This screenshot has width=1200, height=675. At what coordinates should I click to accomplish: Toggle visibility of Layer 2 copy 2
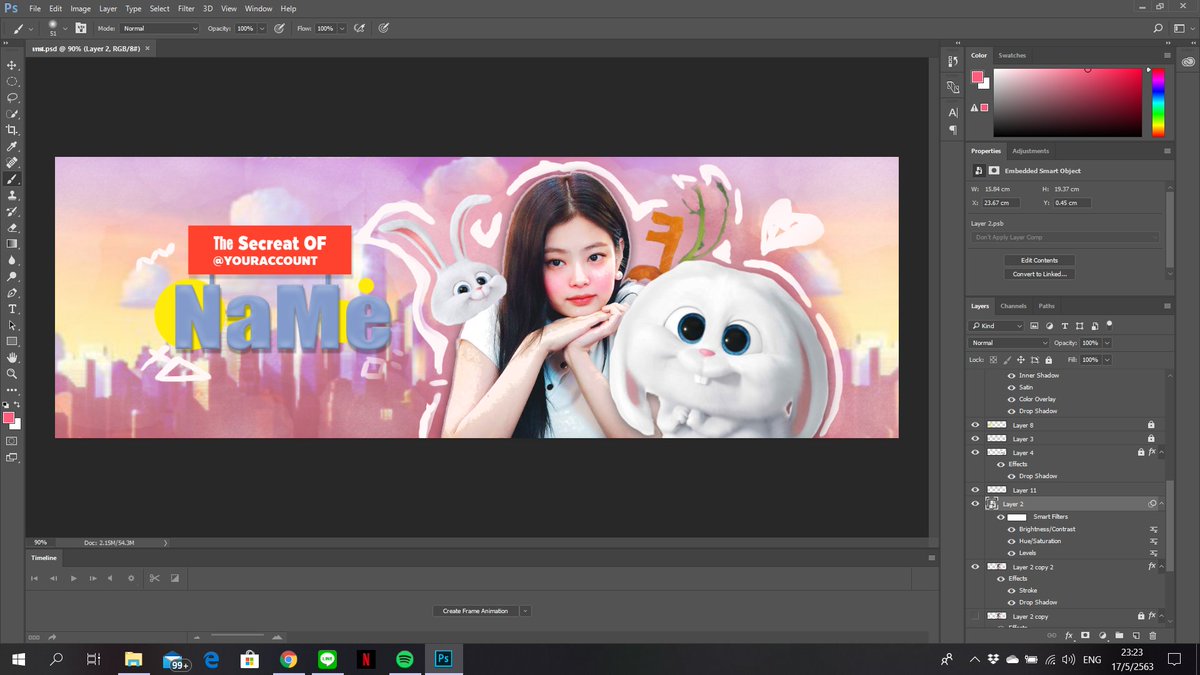975,567
